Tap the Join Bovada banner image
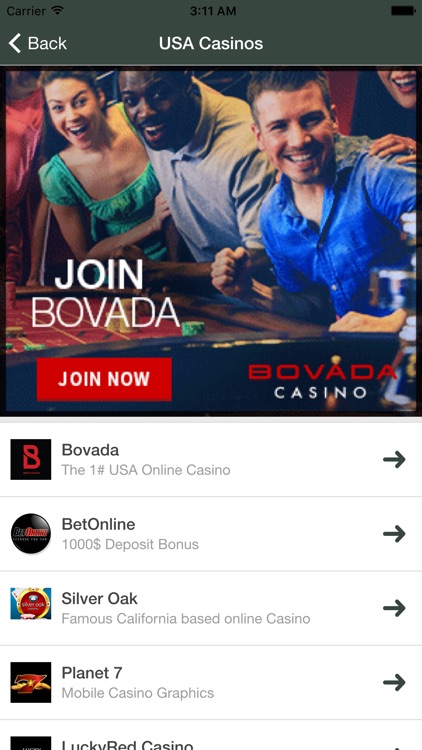 click(x=211, y=241)
